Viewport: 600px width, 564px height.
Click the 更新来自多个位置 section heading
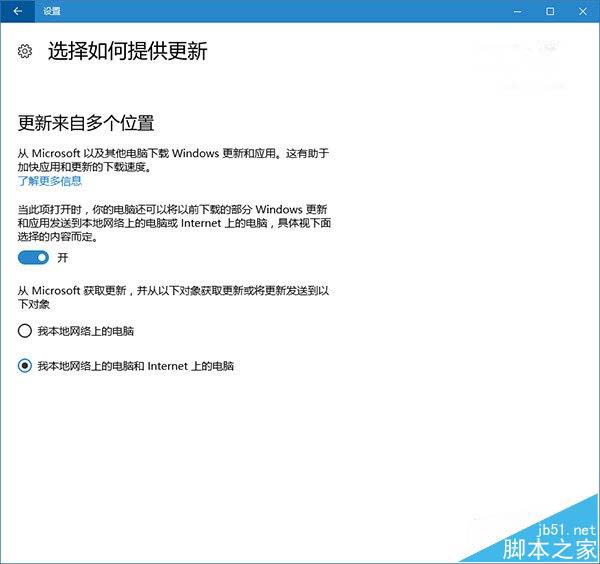point(86,123)
